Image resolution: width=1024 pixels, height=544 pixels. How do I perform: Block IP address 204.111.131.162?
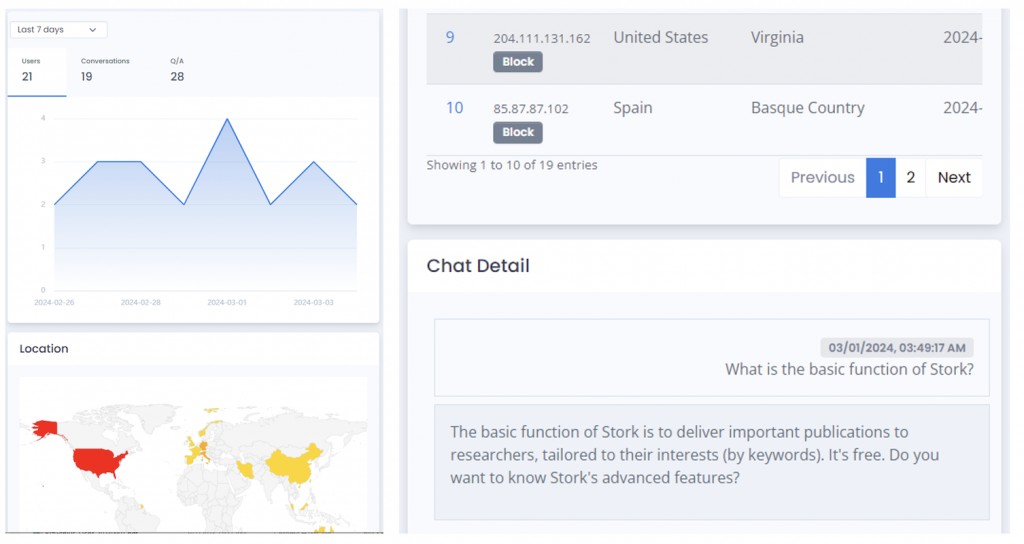click(x=518, y=62)
